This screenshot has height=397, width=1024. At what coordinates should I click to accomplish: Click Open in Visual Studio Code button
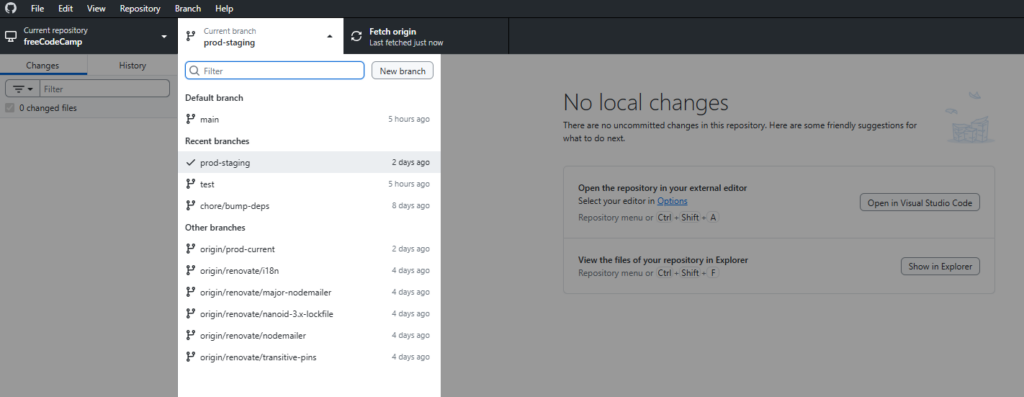920,203
